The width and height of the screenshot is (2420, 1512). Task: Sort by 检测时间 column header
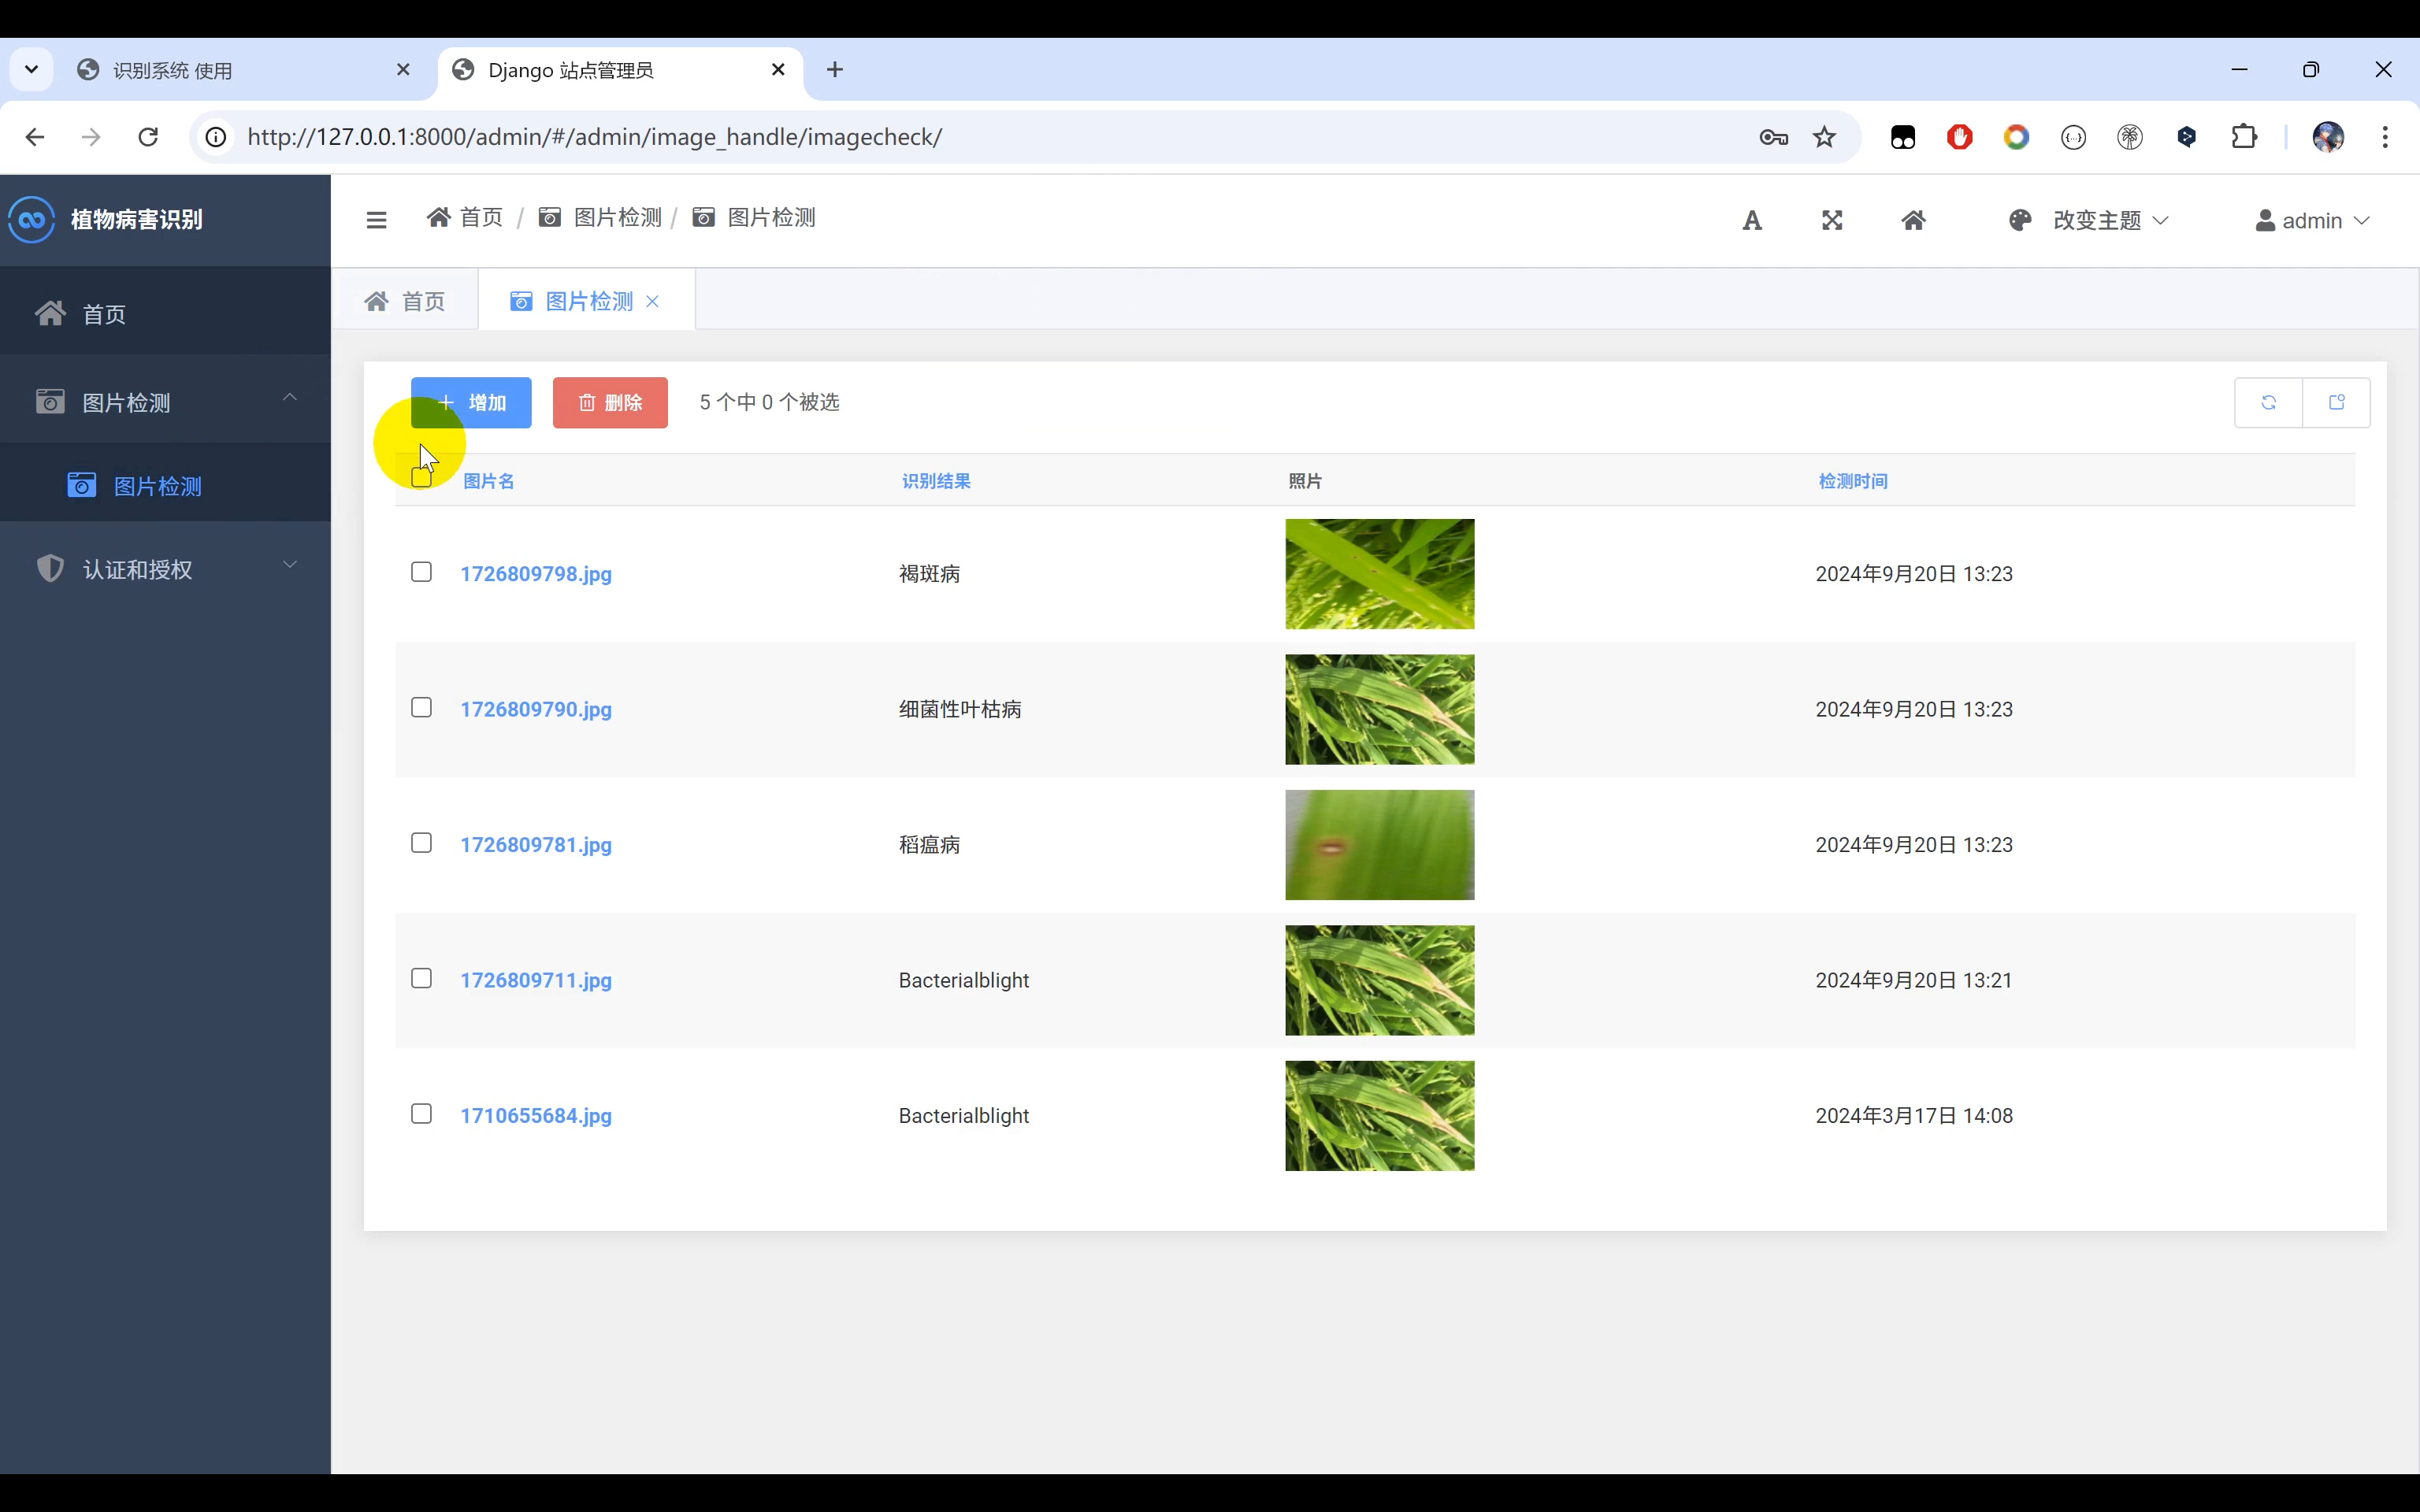(x=1853, y=481)
